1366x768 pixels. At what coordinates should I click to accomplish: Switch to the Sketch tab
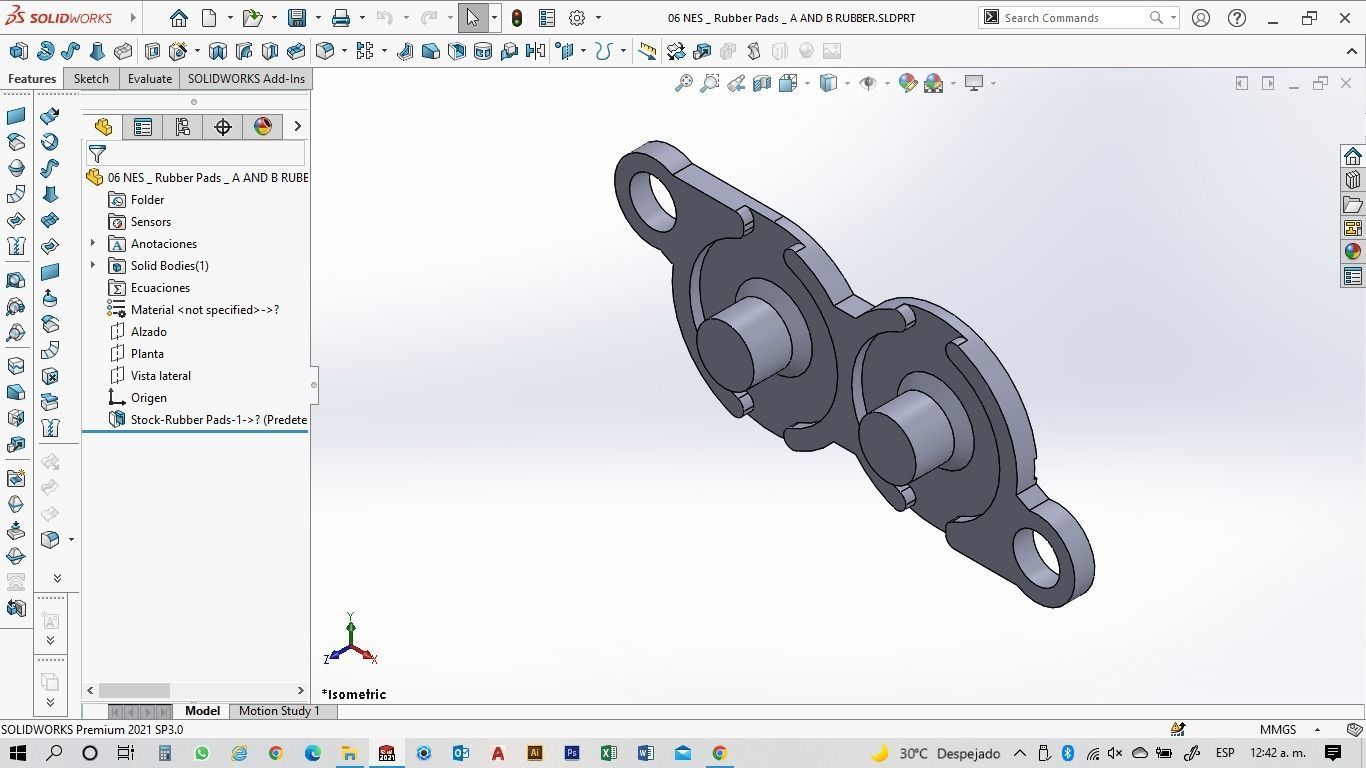tap(91, 79)
